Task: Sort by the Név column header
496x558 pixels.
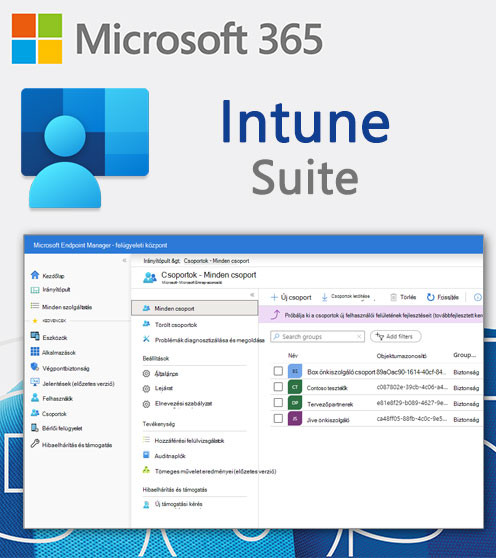Action: click(293, 355)
